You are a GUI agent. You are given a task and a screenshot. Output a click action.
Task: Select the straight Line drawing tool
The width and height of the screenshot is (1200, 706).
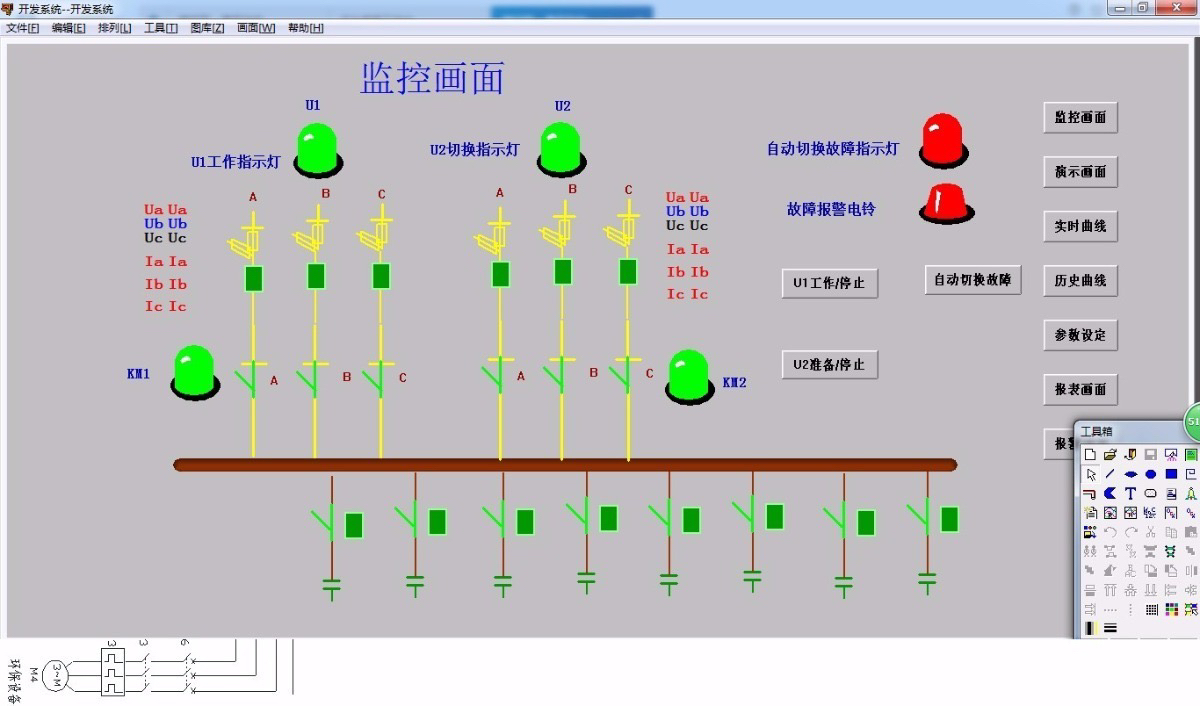click(1110, 474)
